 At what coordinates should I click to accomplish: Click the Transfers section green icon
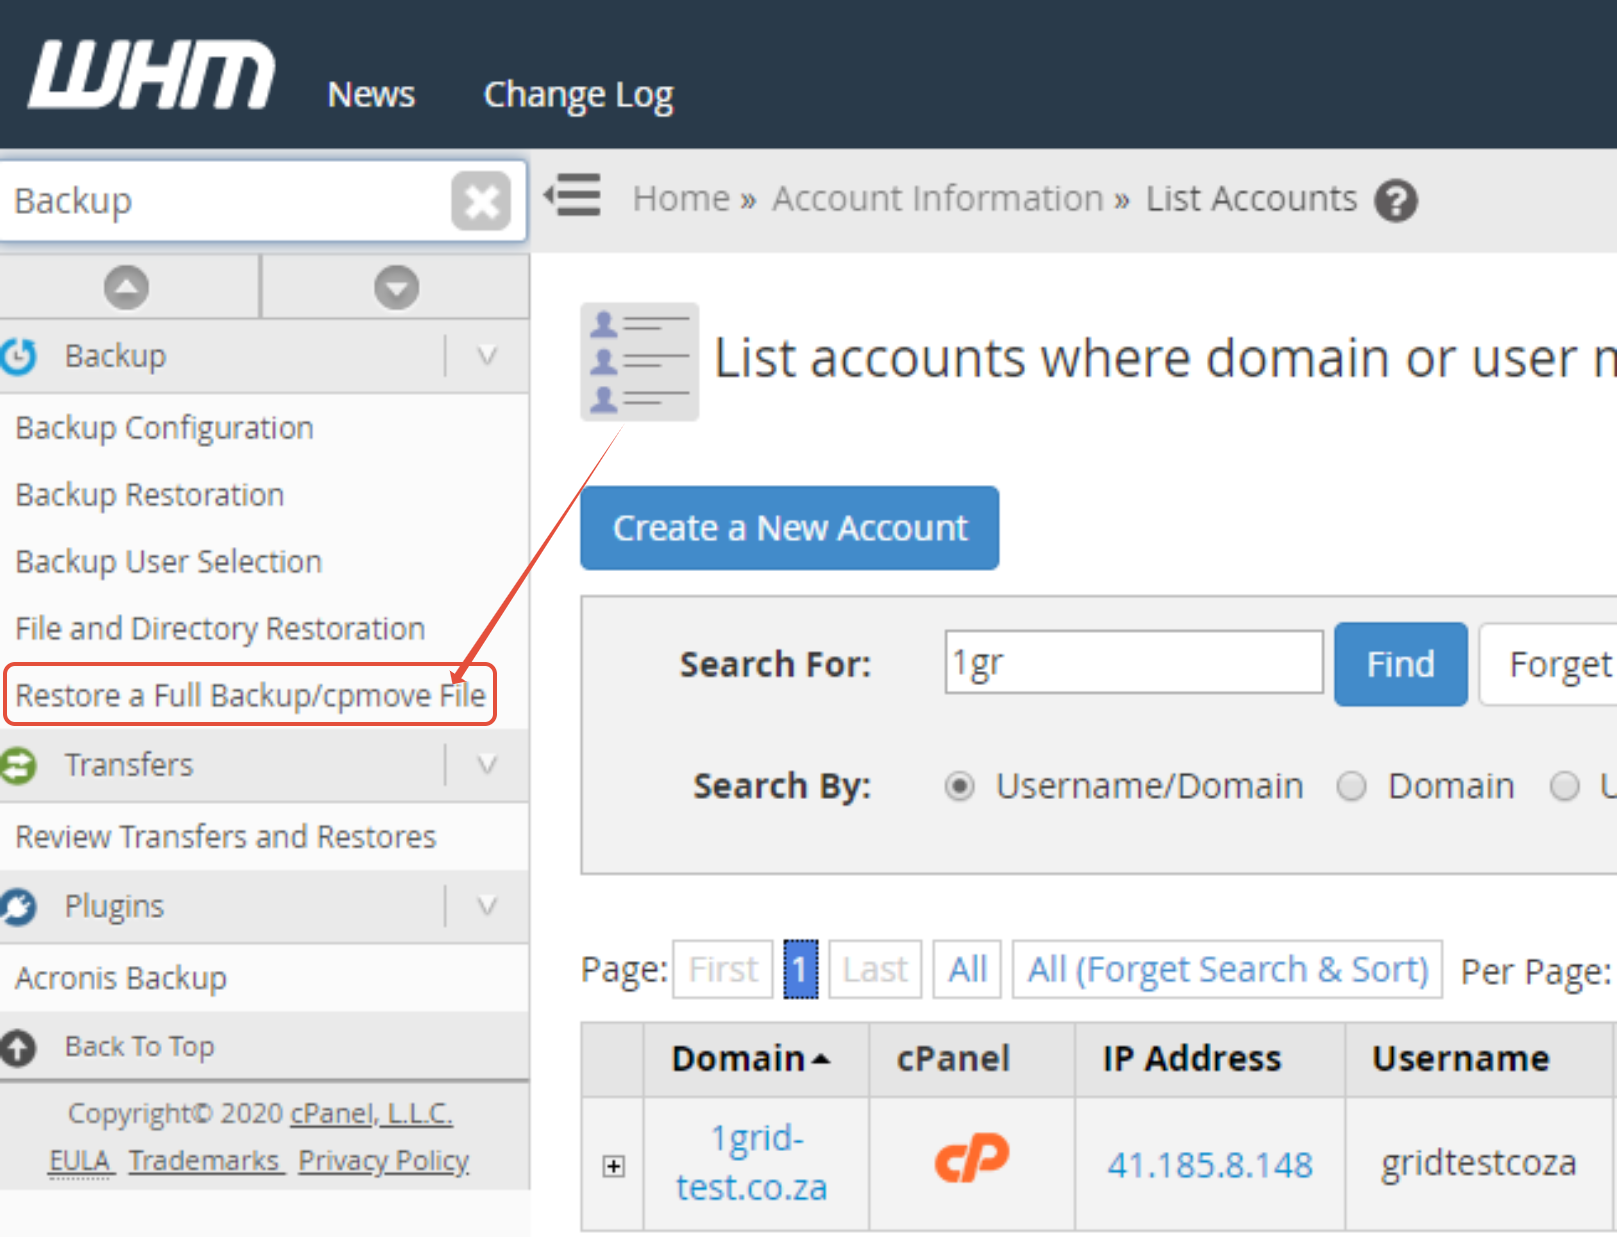pyautogui.click(x=18, y=766)
